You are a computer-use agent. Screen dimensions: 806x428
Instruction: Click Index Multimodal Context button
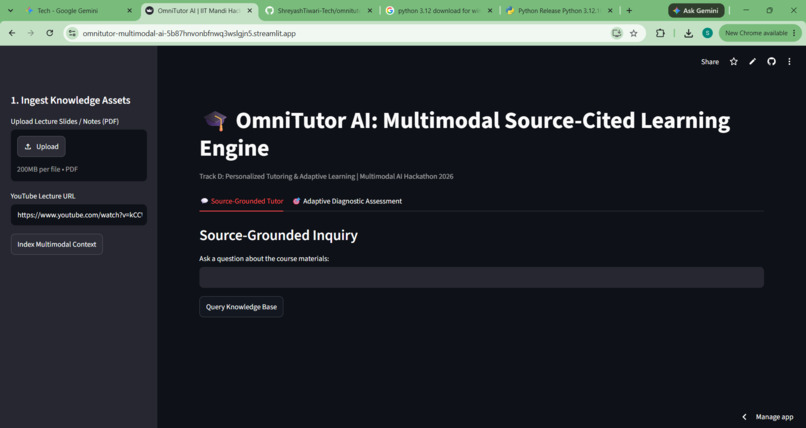[x=57, y=244]
